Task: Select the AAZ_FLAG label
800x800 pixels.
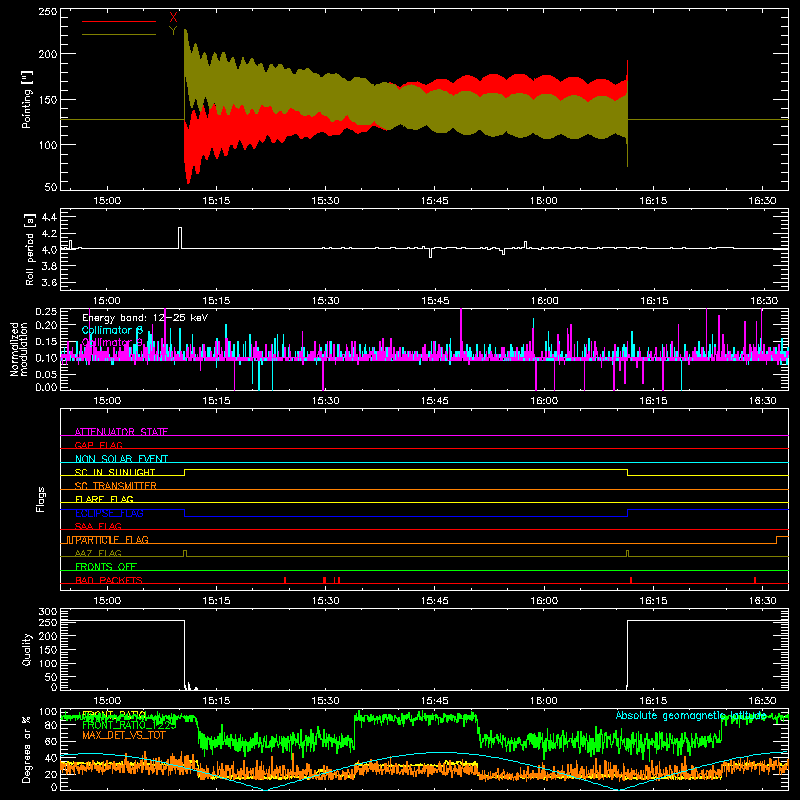Action: point(98,553)
